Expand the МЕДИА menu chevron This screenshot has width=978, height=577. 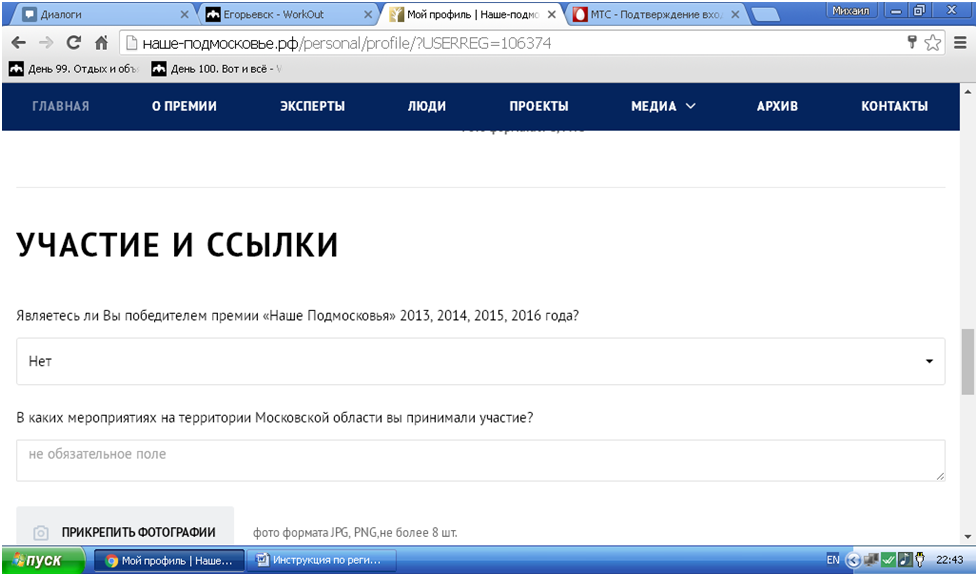coord(690,106)
